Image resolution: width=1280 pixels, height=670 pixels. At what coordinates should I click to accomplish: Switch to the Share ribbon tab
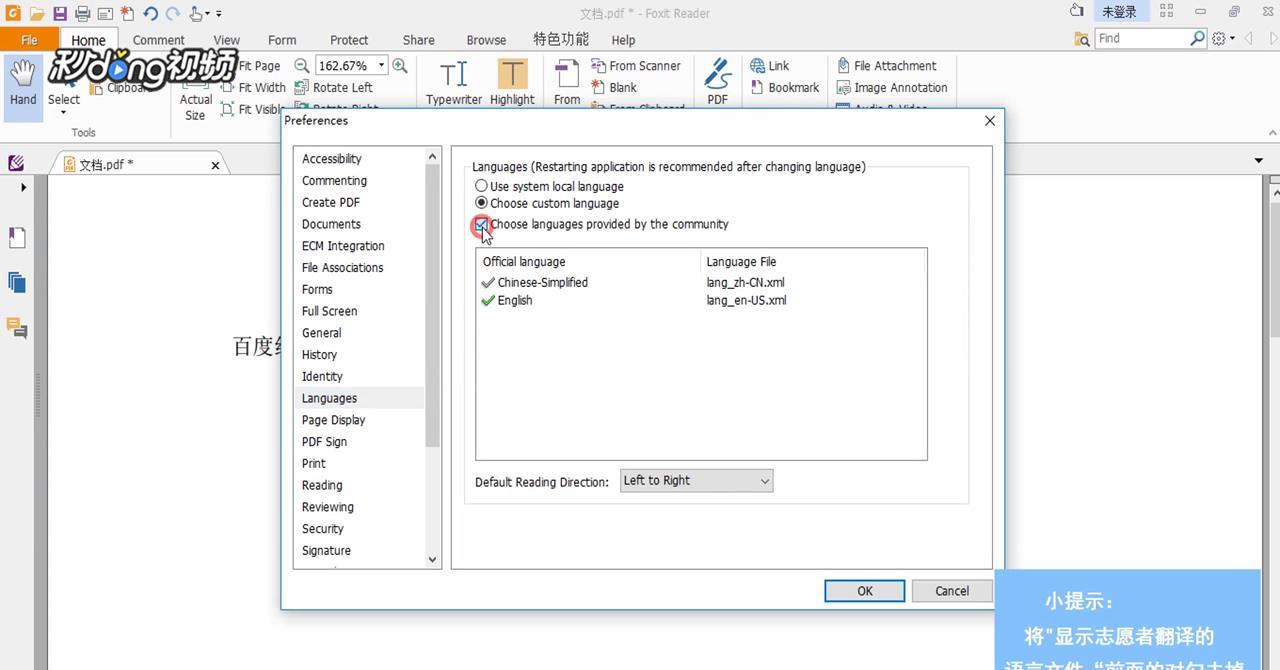coord(418,40)
